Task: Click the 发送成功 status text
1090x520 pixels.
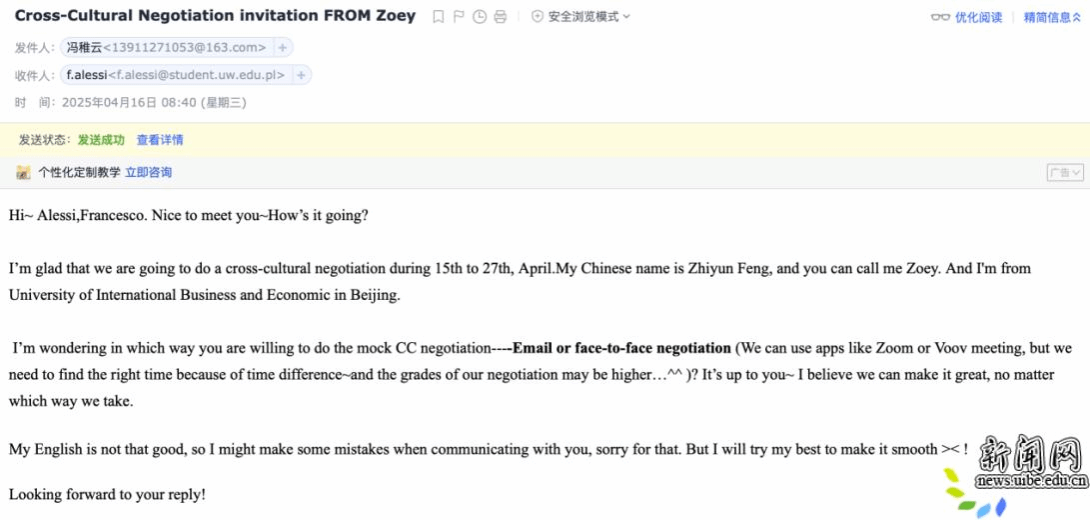Action: (x=101, y=140)
